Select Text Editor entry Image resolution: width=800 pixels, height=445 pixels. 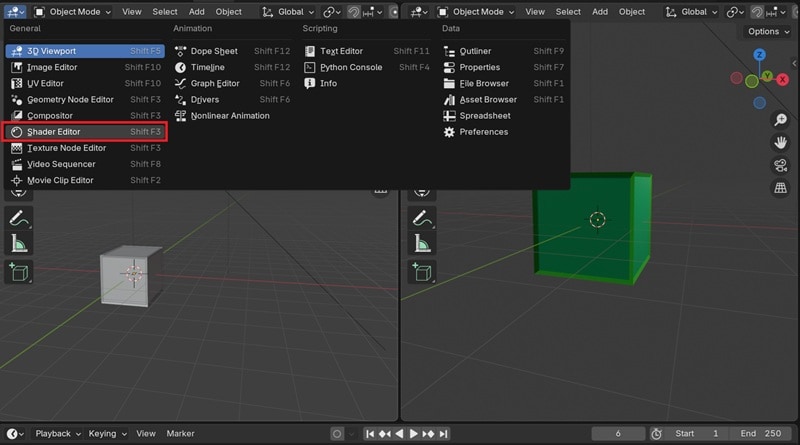click(366, 51)
